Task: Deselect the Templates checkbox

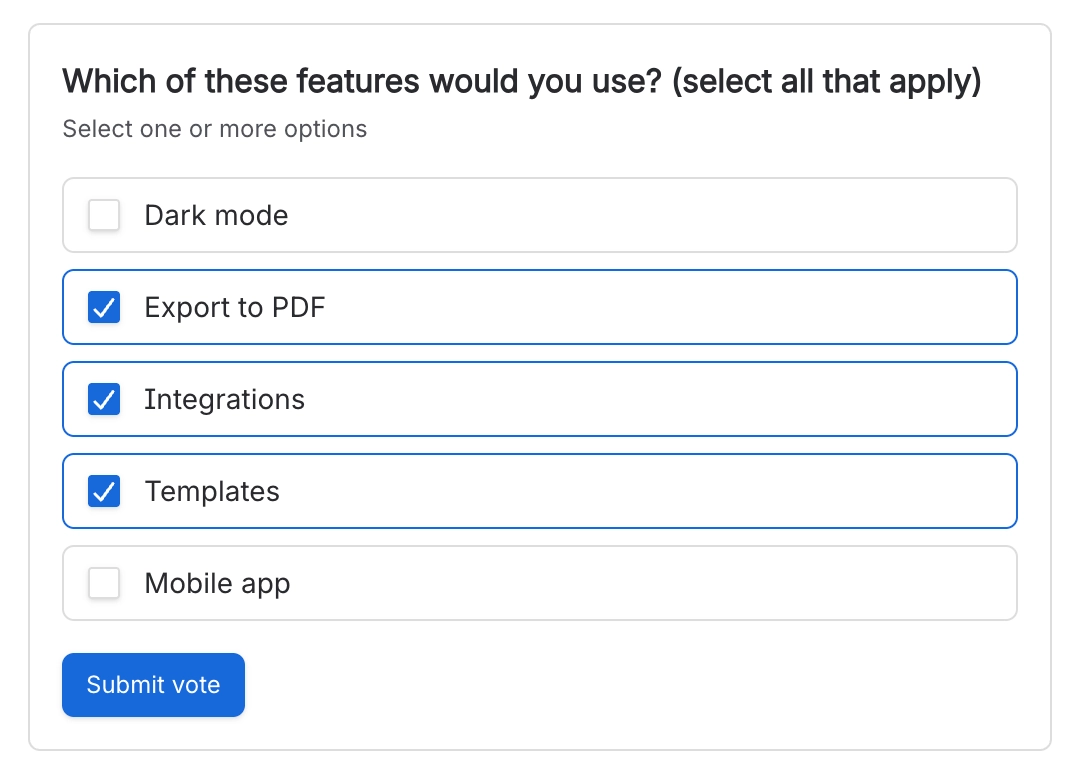Action: point(104,492)
